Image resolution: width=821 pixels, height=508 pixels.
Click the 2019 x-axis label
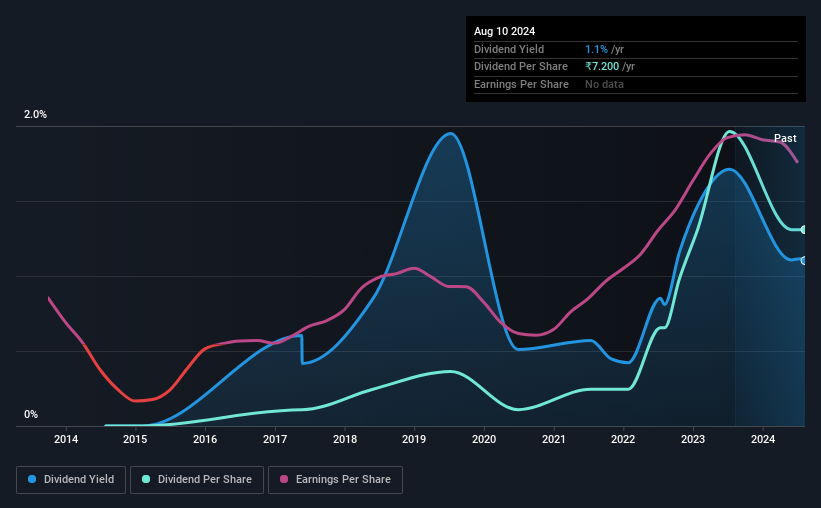(x=414, y=439)
